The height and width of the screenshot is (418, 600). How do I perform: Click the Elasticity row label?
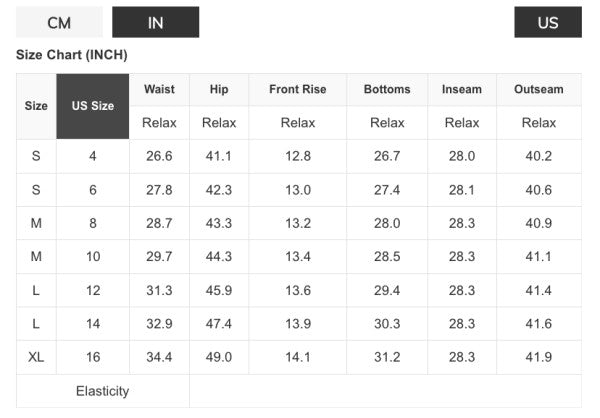(102, 391)
